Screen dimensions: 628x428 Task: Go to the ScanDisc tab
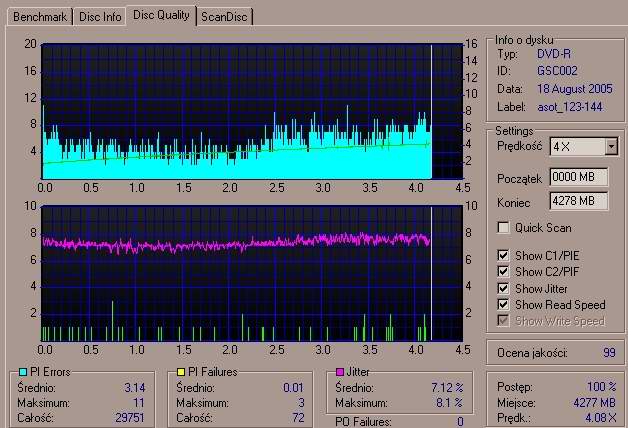224,17
